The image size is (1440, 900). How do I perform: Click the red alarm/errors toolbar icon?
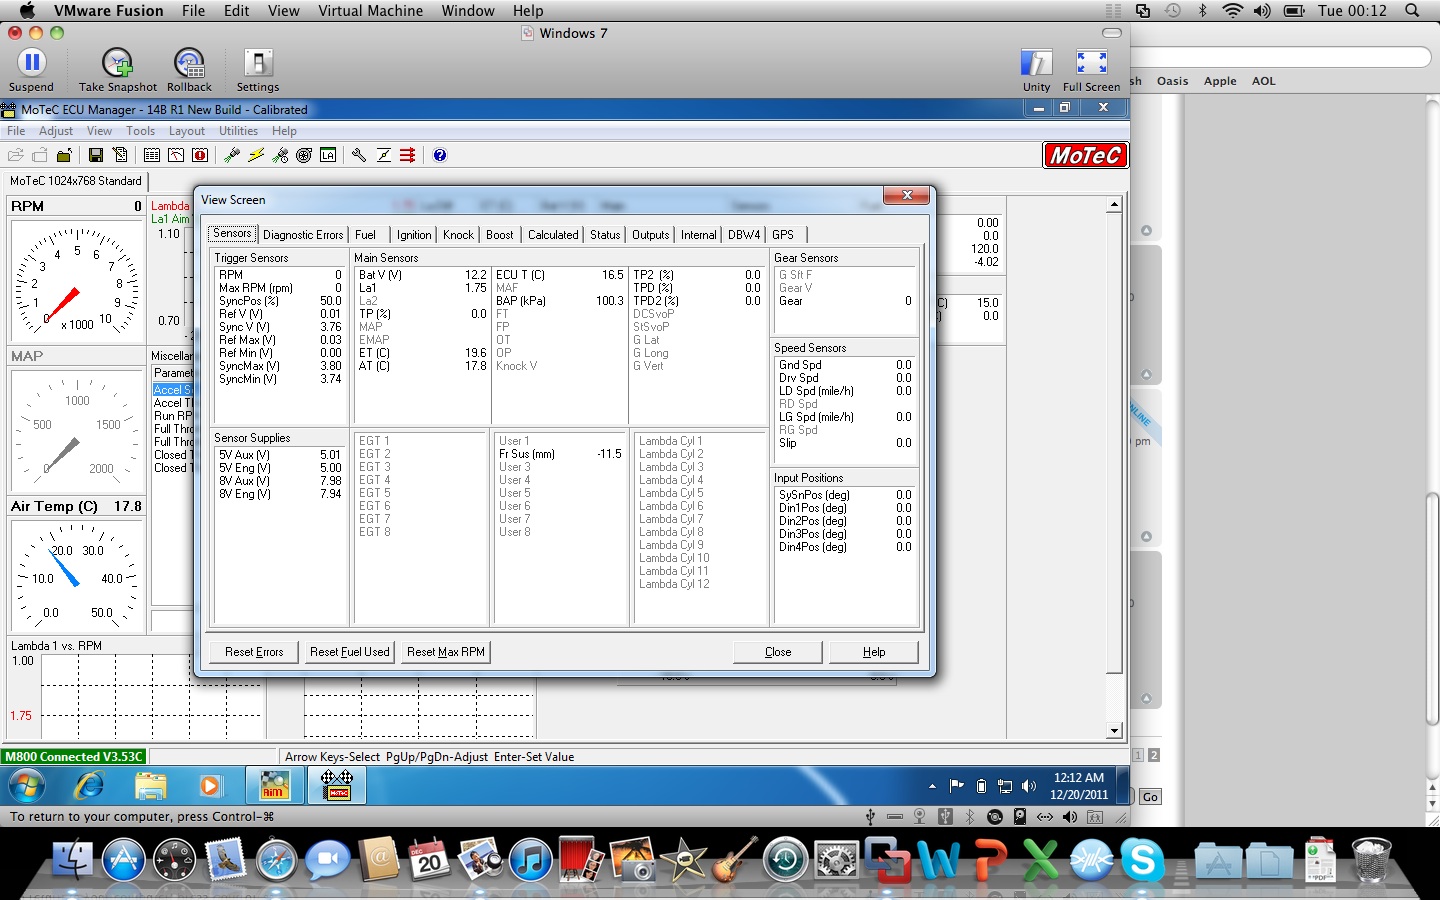coord(199,155)
